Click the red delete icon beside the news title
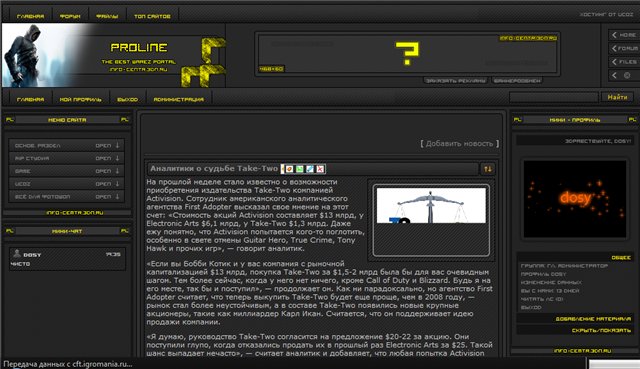The height and width of the screenshot is (369, 640). pyautogui.click(x=320, y=169)
